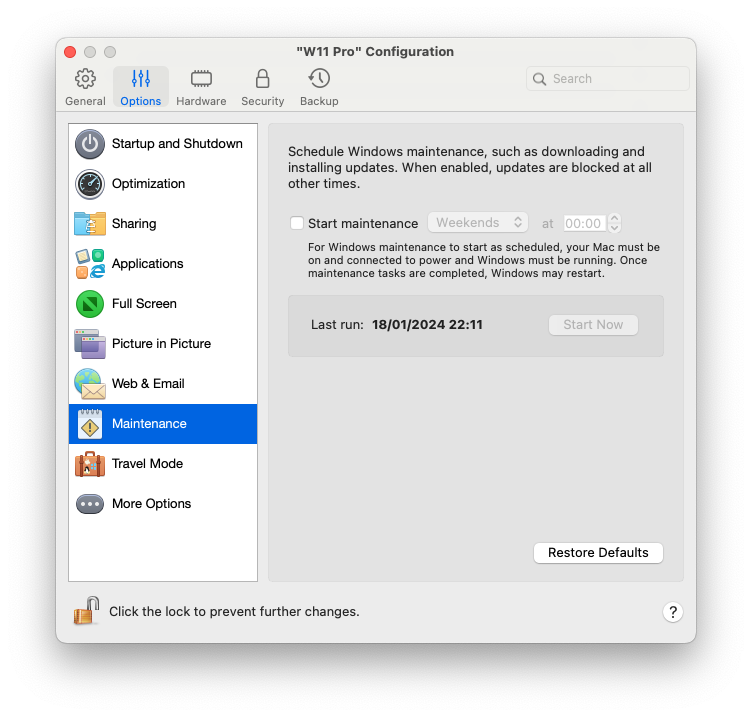Select the Applications icon in sidebar
This screenshot has width=752, height=717.
pyautogui.click(x=90, y=264)
